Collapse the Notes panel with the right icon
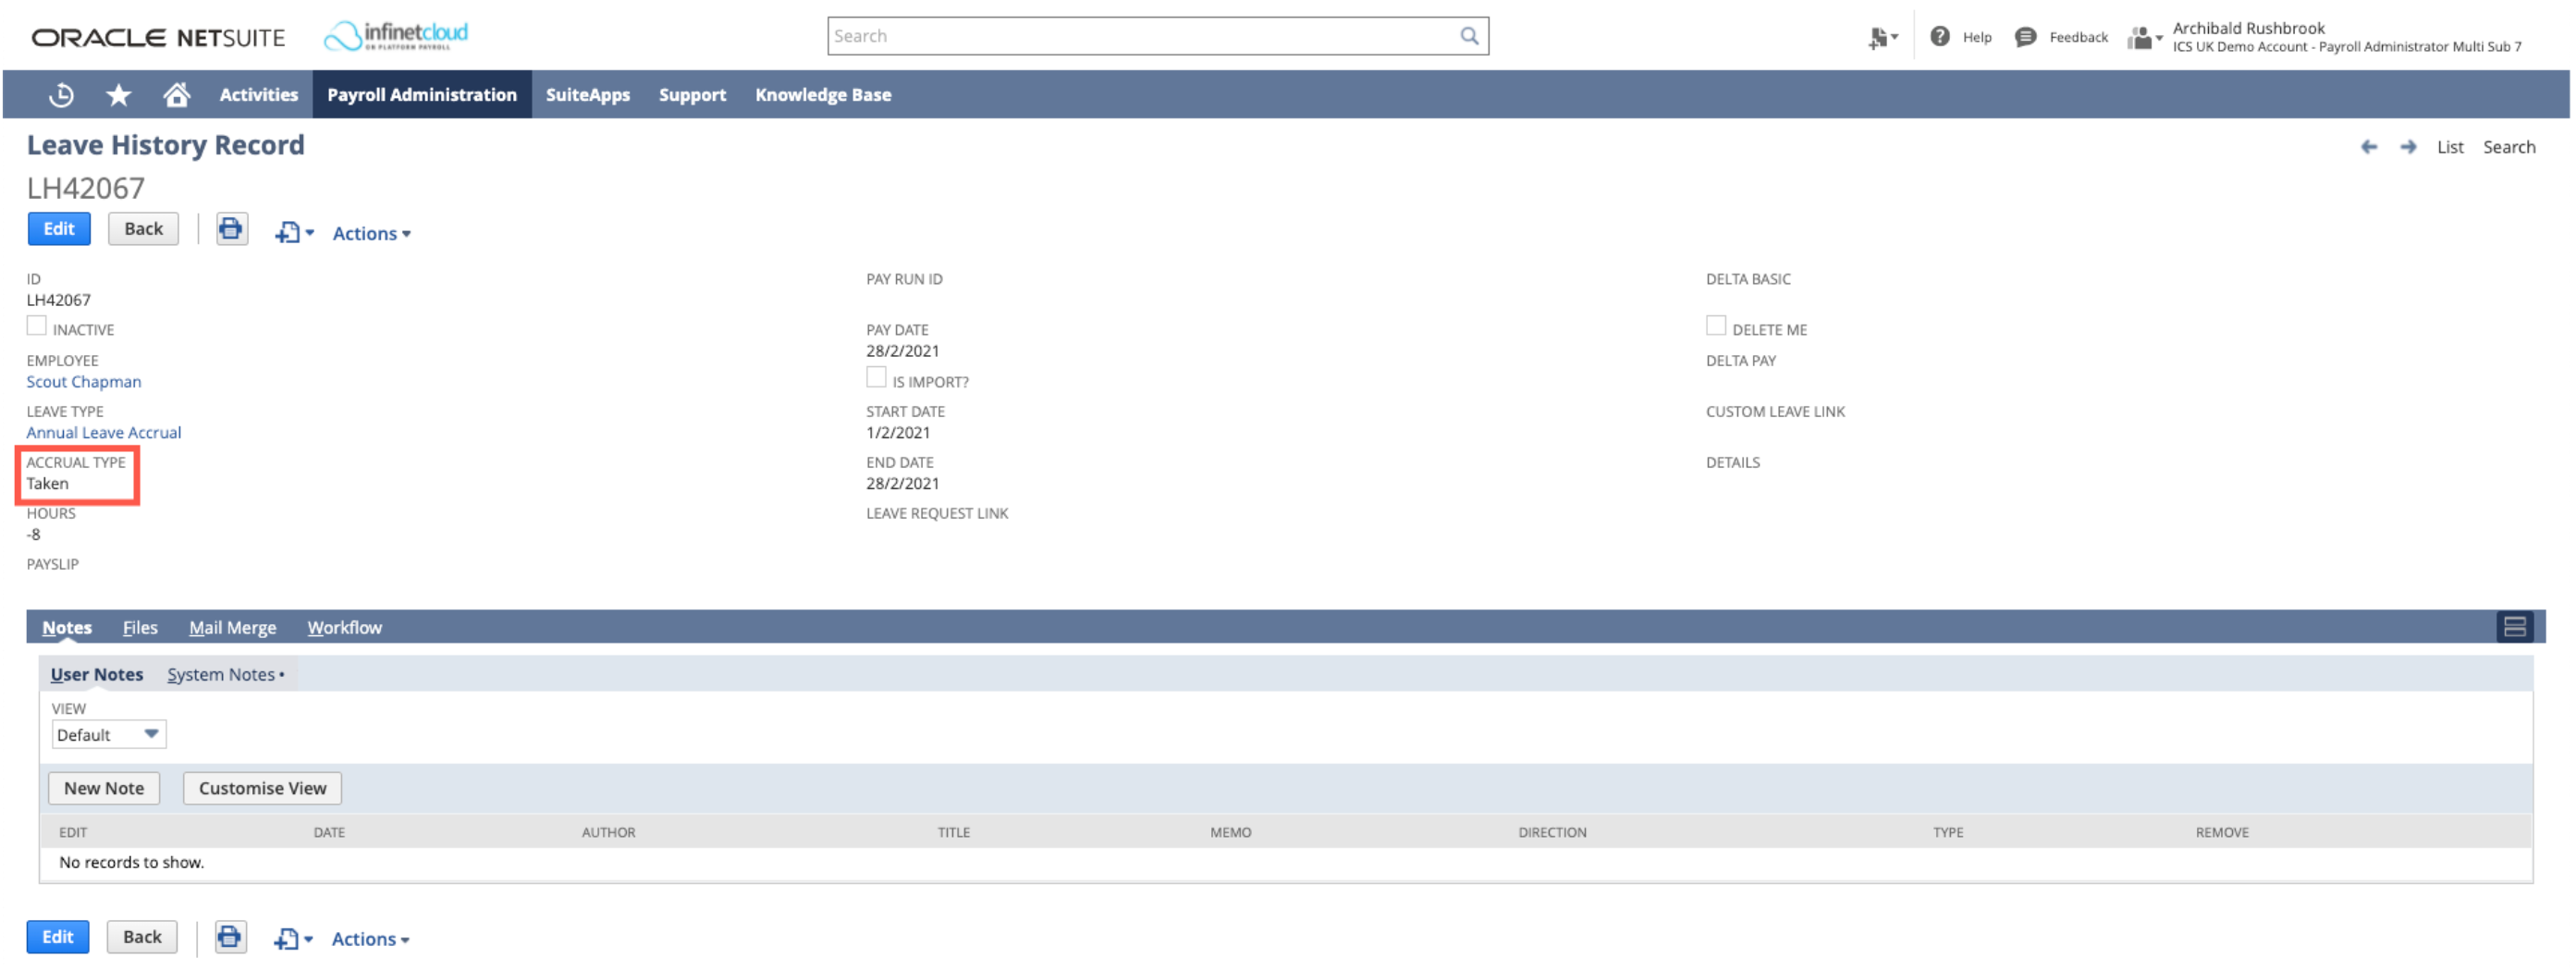The image size is (2576, 969). pos(2518,627)
